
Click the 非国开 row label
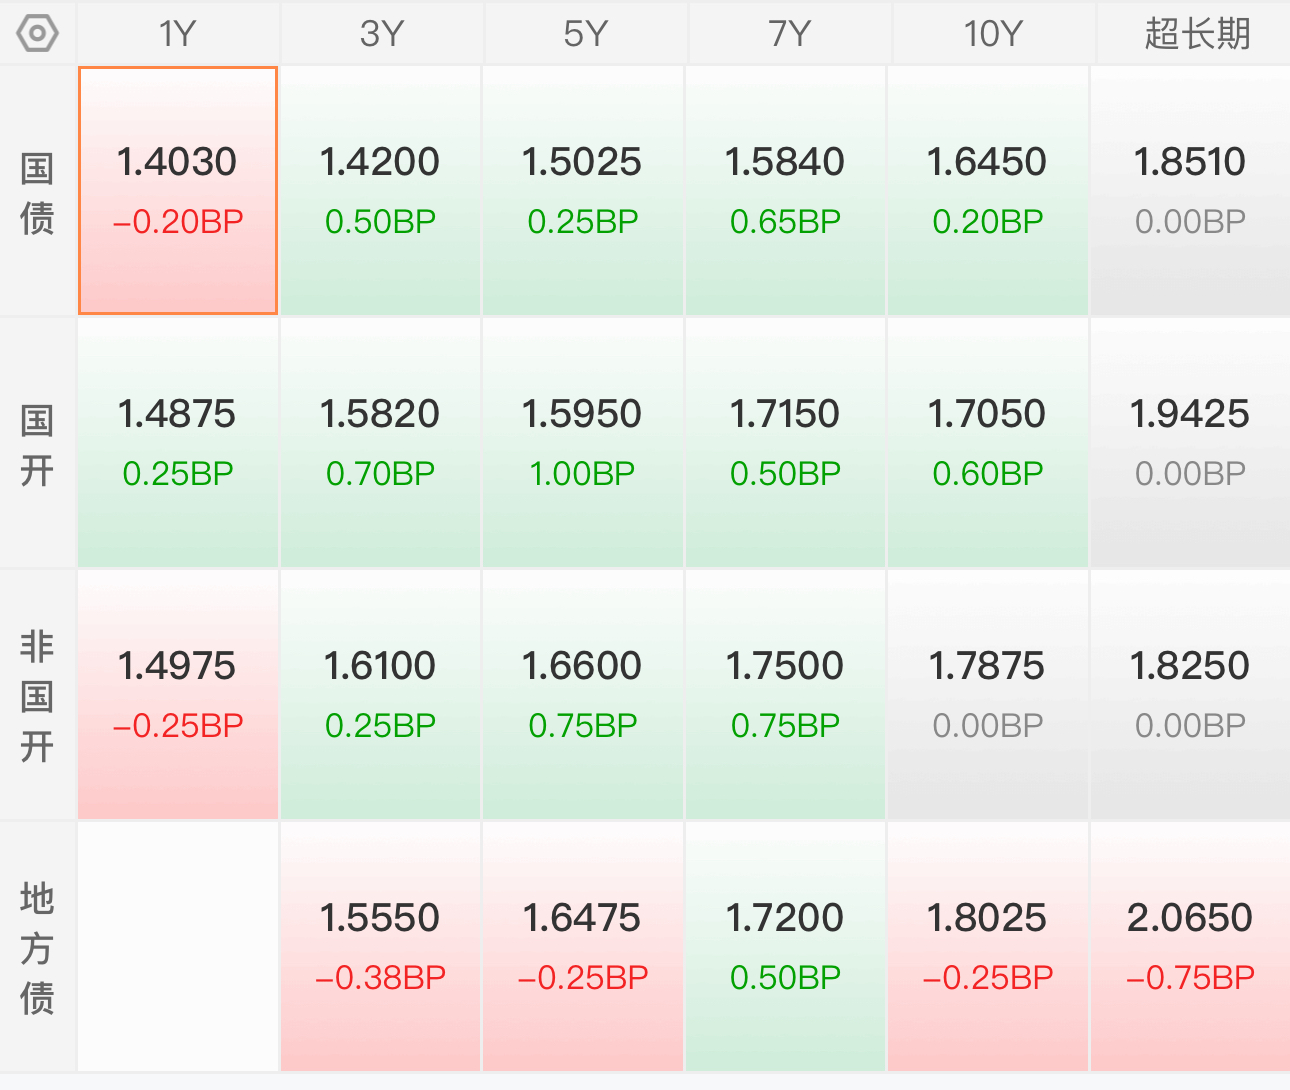pos(37,696)
